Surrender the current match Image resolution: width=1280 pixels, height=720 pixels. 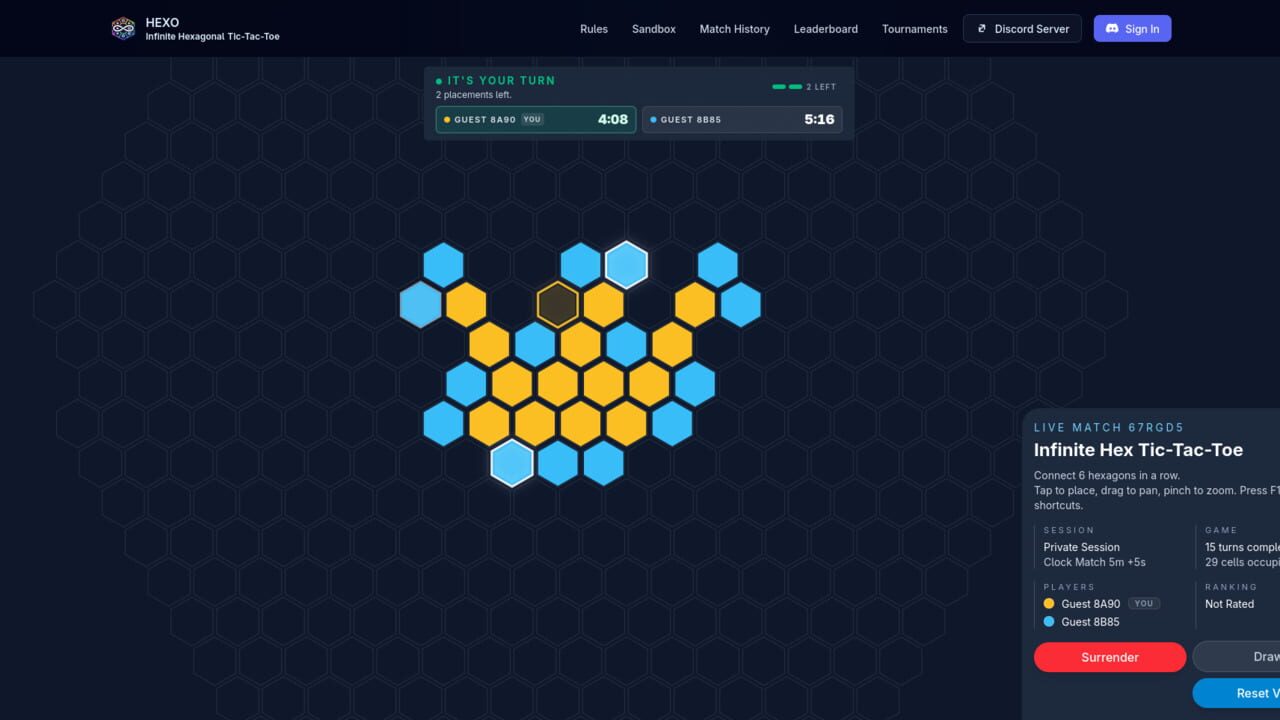tap(1110, 657)
